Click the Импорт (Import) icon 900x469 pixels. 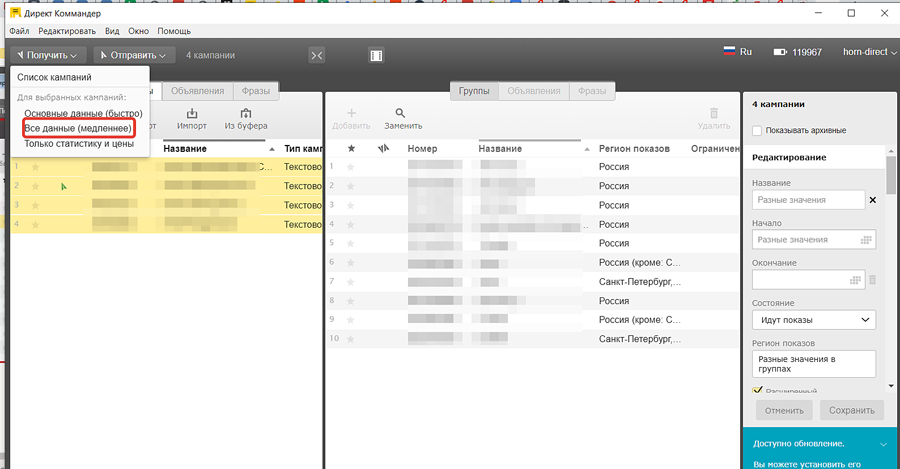[x=192, y=114]
